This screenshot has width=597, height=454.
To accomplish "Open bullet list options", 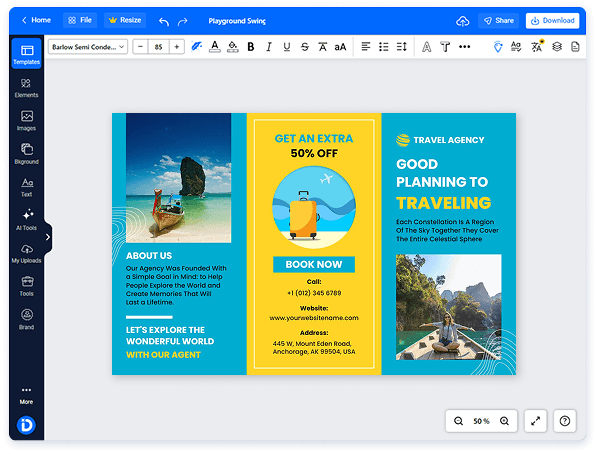I will tap(383, 46).
